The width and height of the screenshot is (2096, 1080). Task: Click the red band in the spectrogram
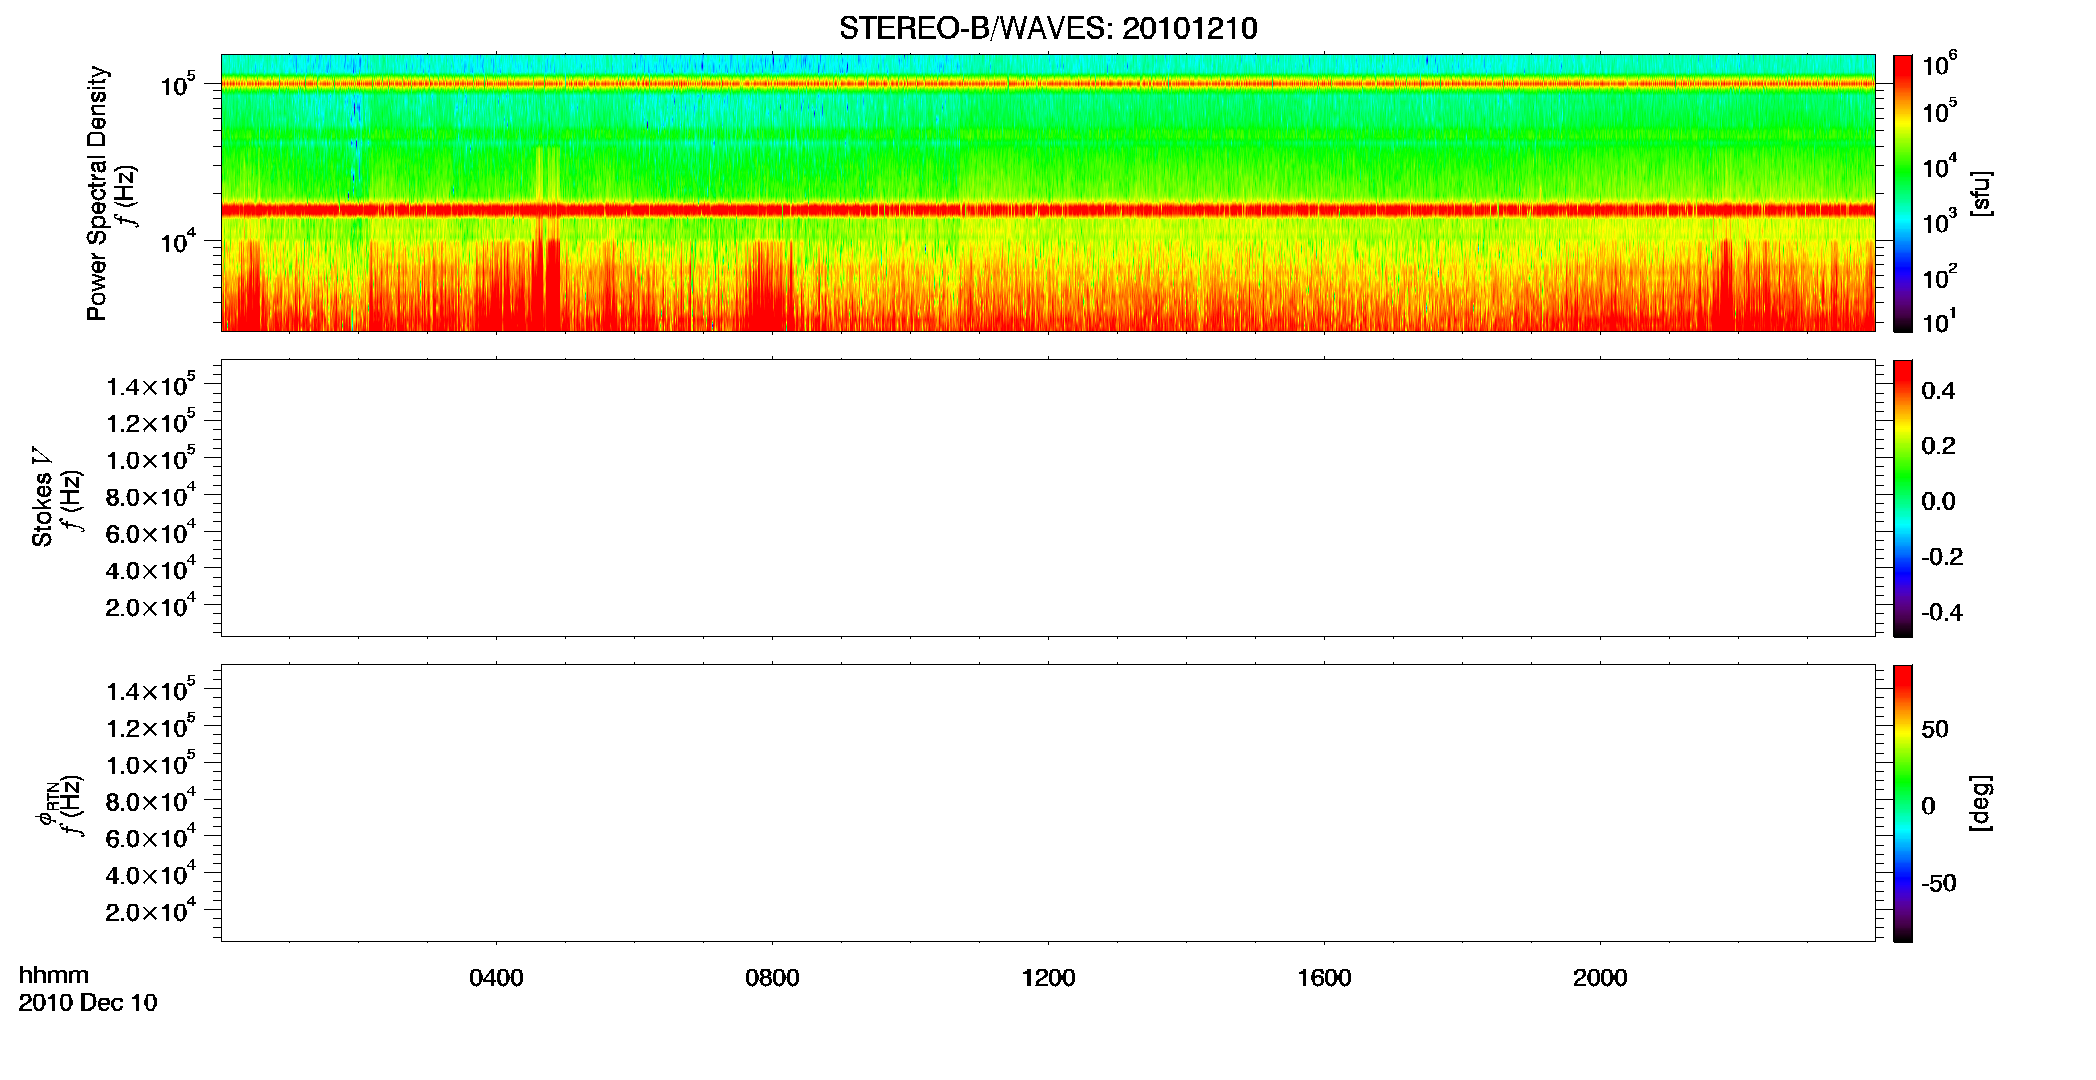[x=1048, y=210]
